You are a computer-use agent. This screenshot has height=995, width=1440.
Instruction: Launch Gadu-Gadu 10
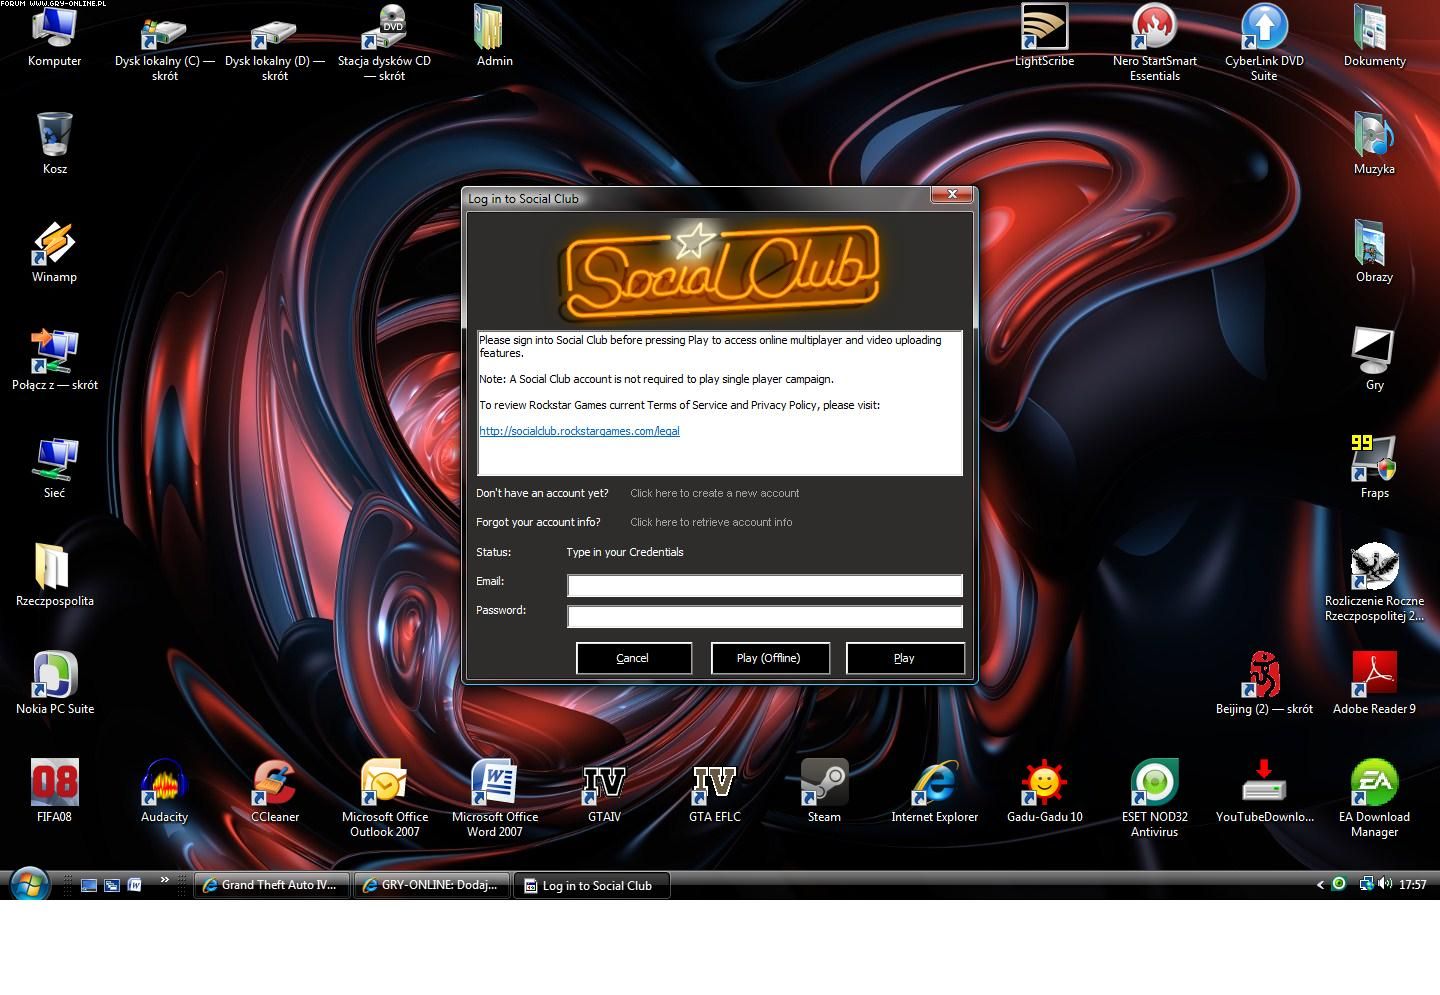pos(1044,791)
